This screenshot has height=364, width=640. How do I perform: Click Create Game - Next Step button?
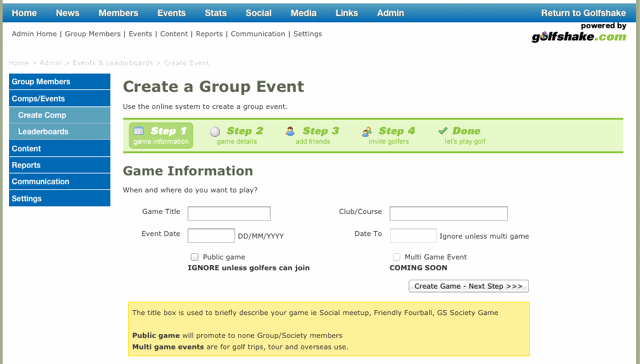469,286
